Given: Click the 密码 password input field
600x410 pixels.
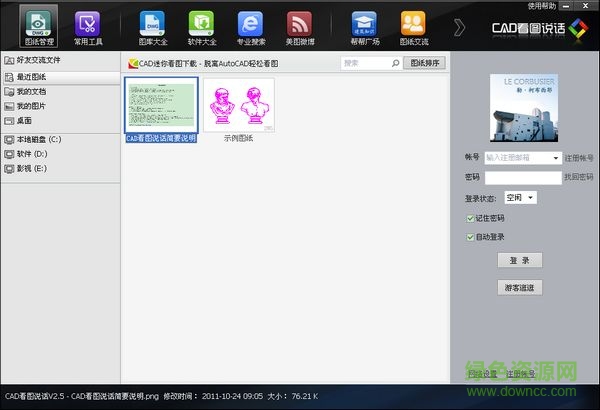Looking at the screenshot, I should point(522,177).
